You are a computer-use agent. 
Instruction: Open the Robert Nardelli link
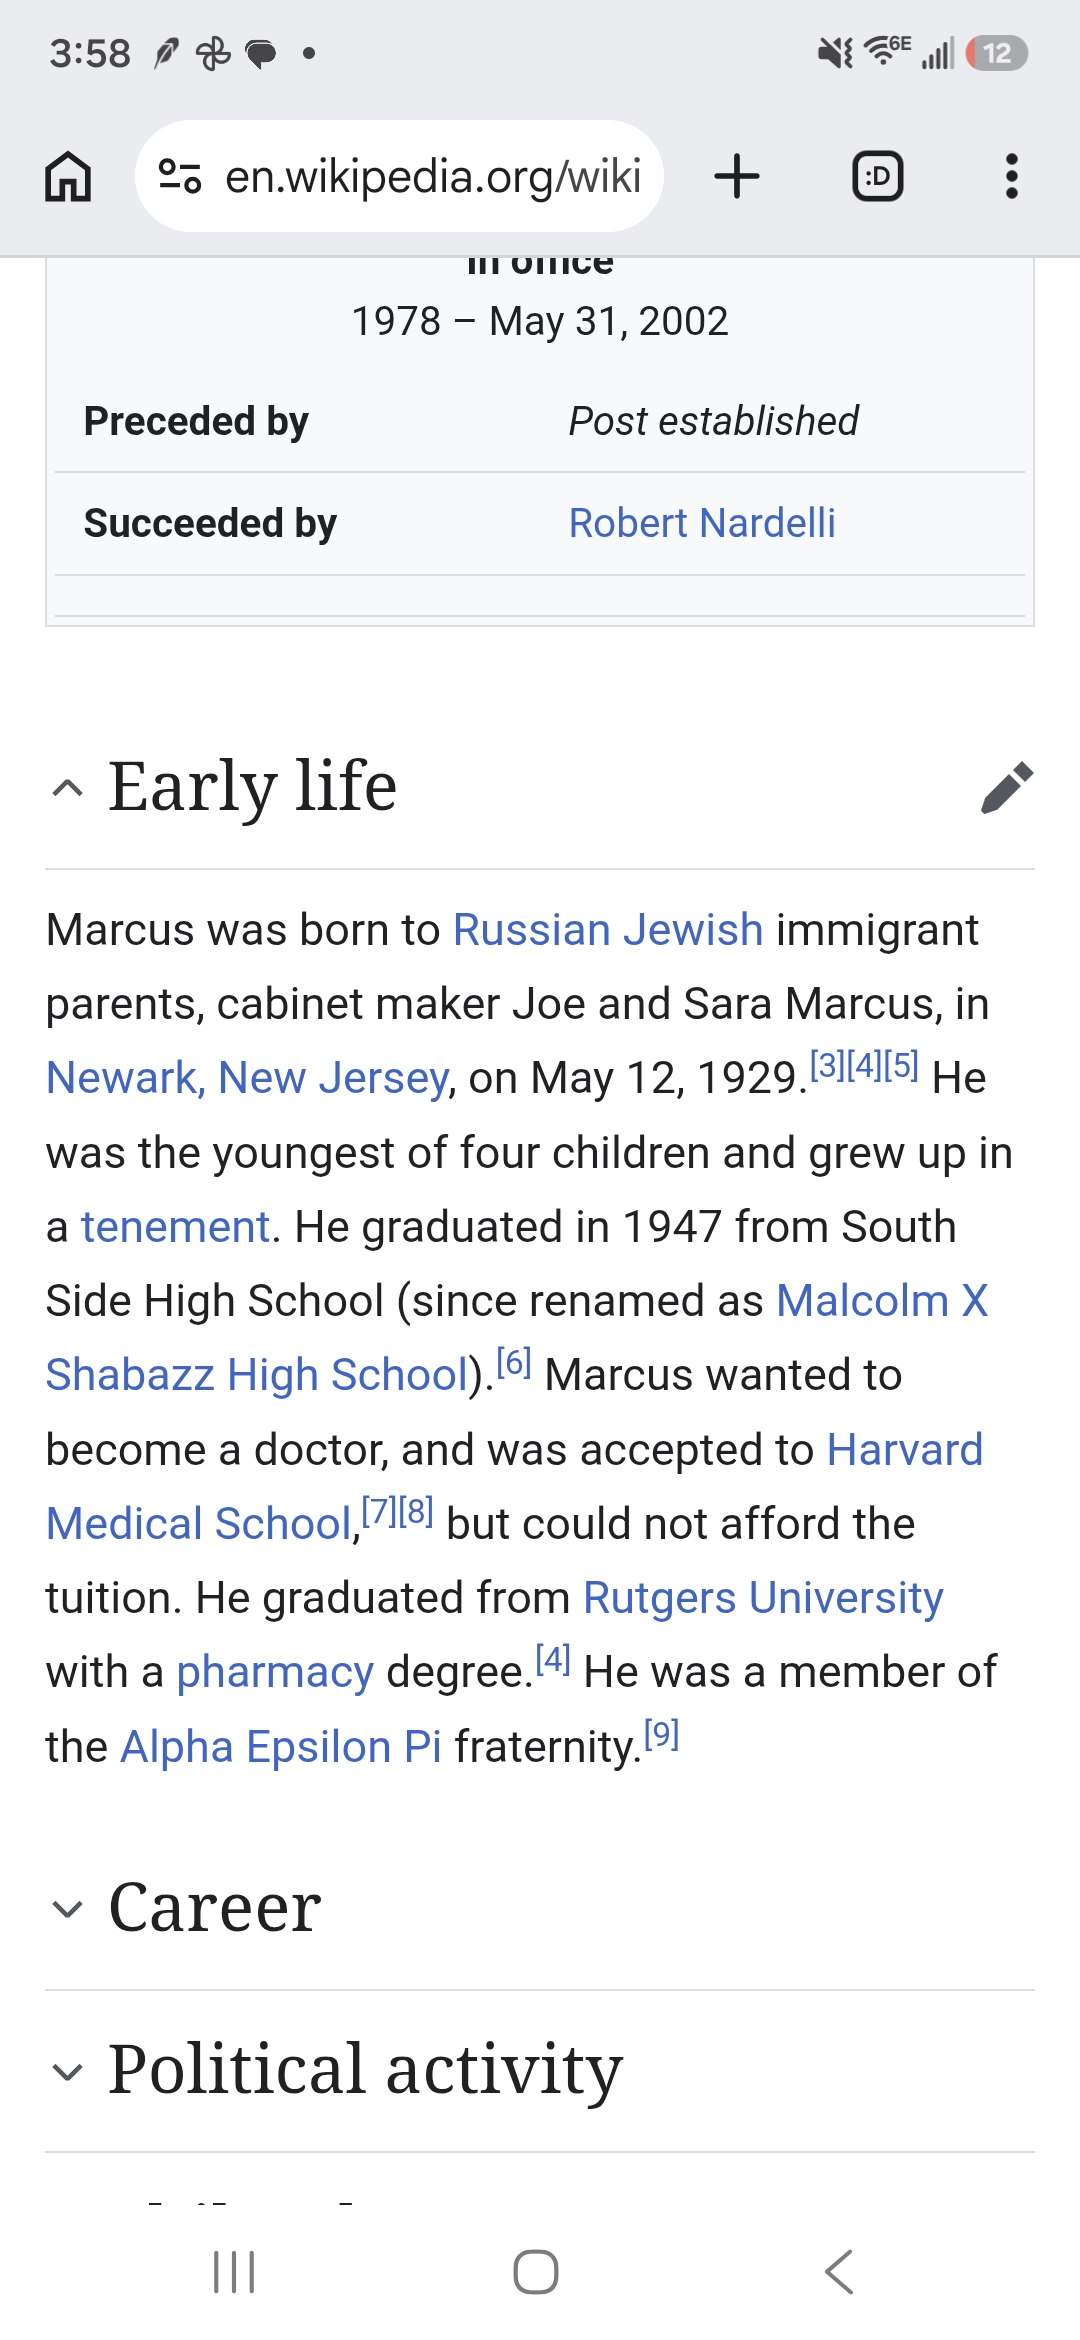pos(702,523)
